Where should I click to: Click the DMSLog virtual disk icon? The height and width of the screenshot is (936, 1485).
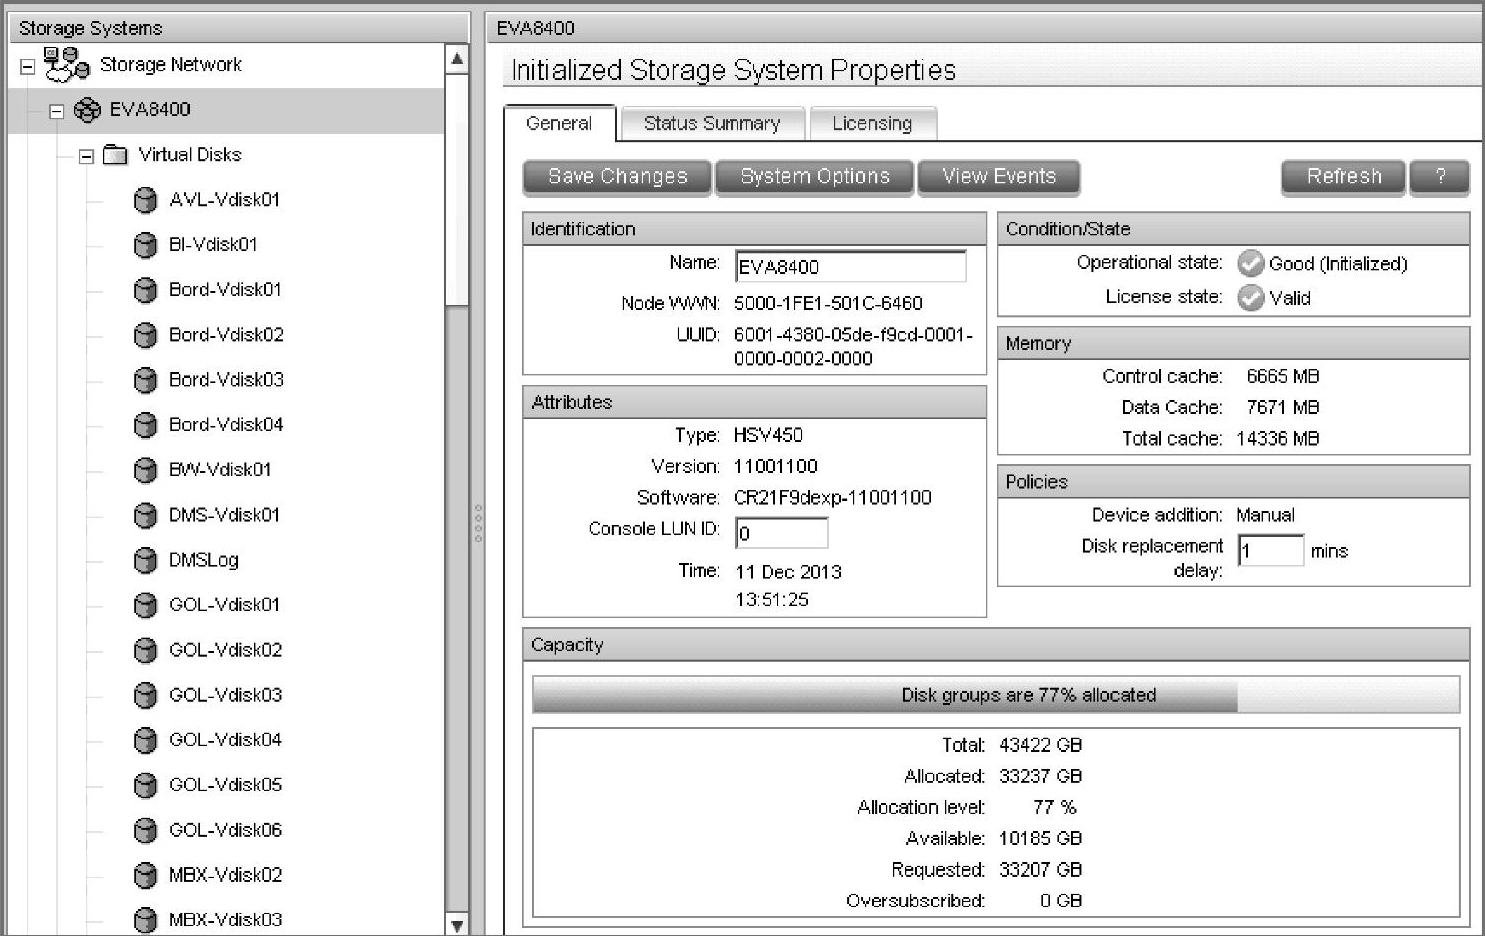tap(145, 560)
